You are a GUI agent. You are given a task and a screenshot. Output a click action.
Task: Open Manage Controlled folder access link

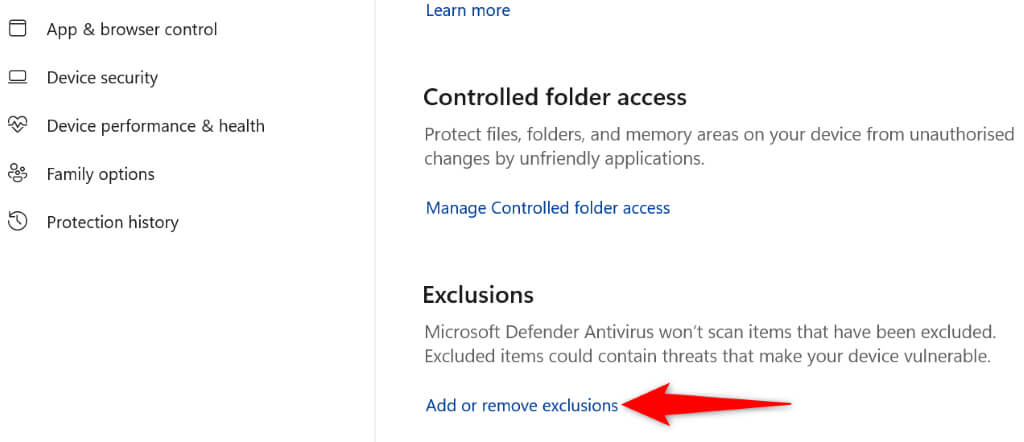pyautogui.click(x=547, y=208)
